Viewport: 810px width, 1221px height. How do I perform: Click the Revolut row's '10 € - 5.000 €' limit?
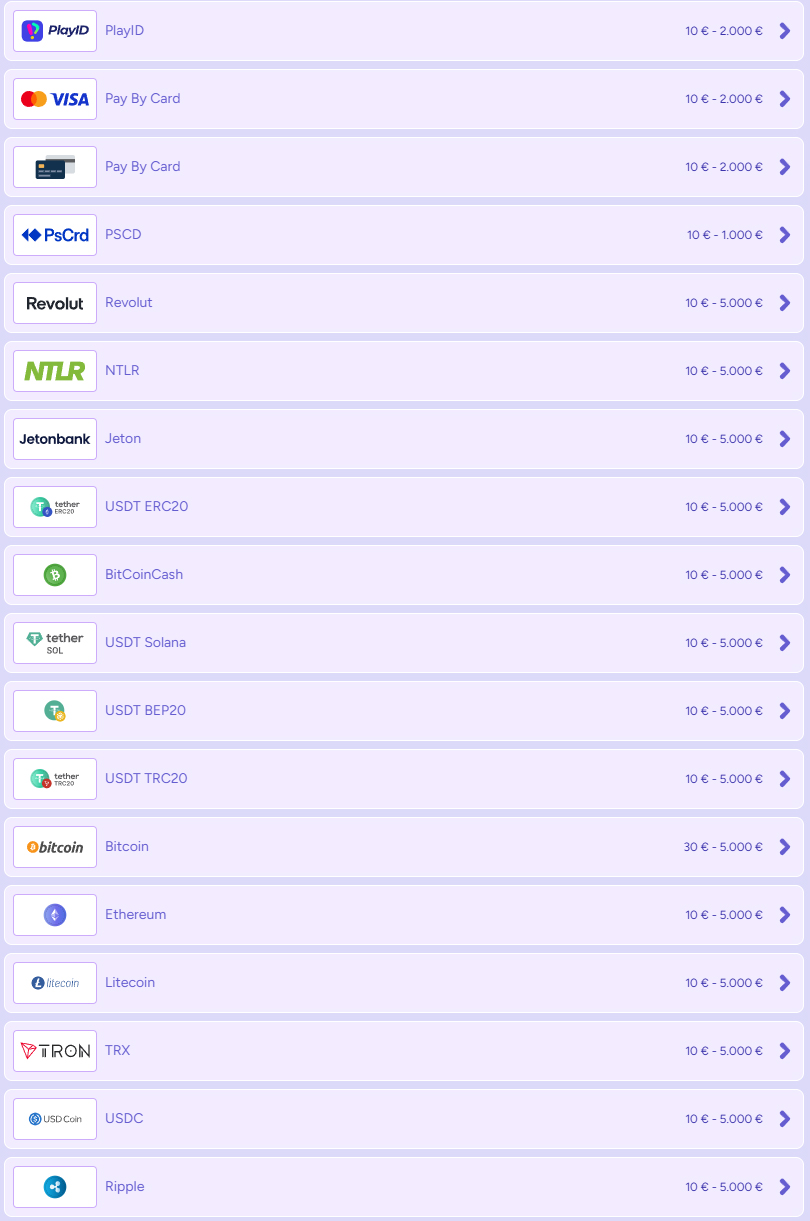(x=724, y=303)
